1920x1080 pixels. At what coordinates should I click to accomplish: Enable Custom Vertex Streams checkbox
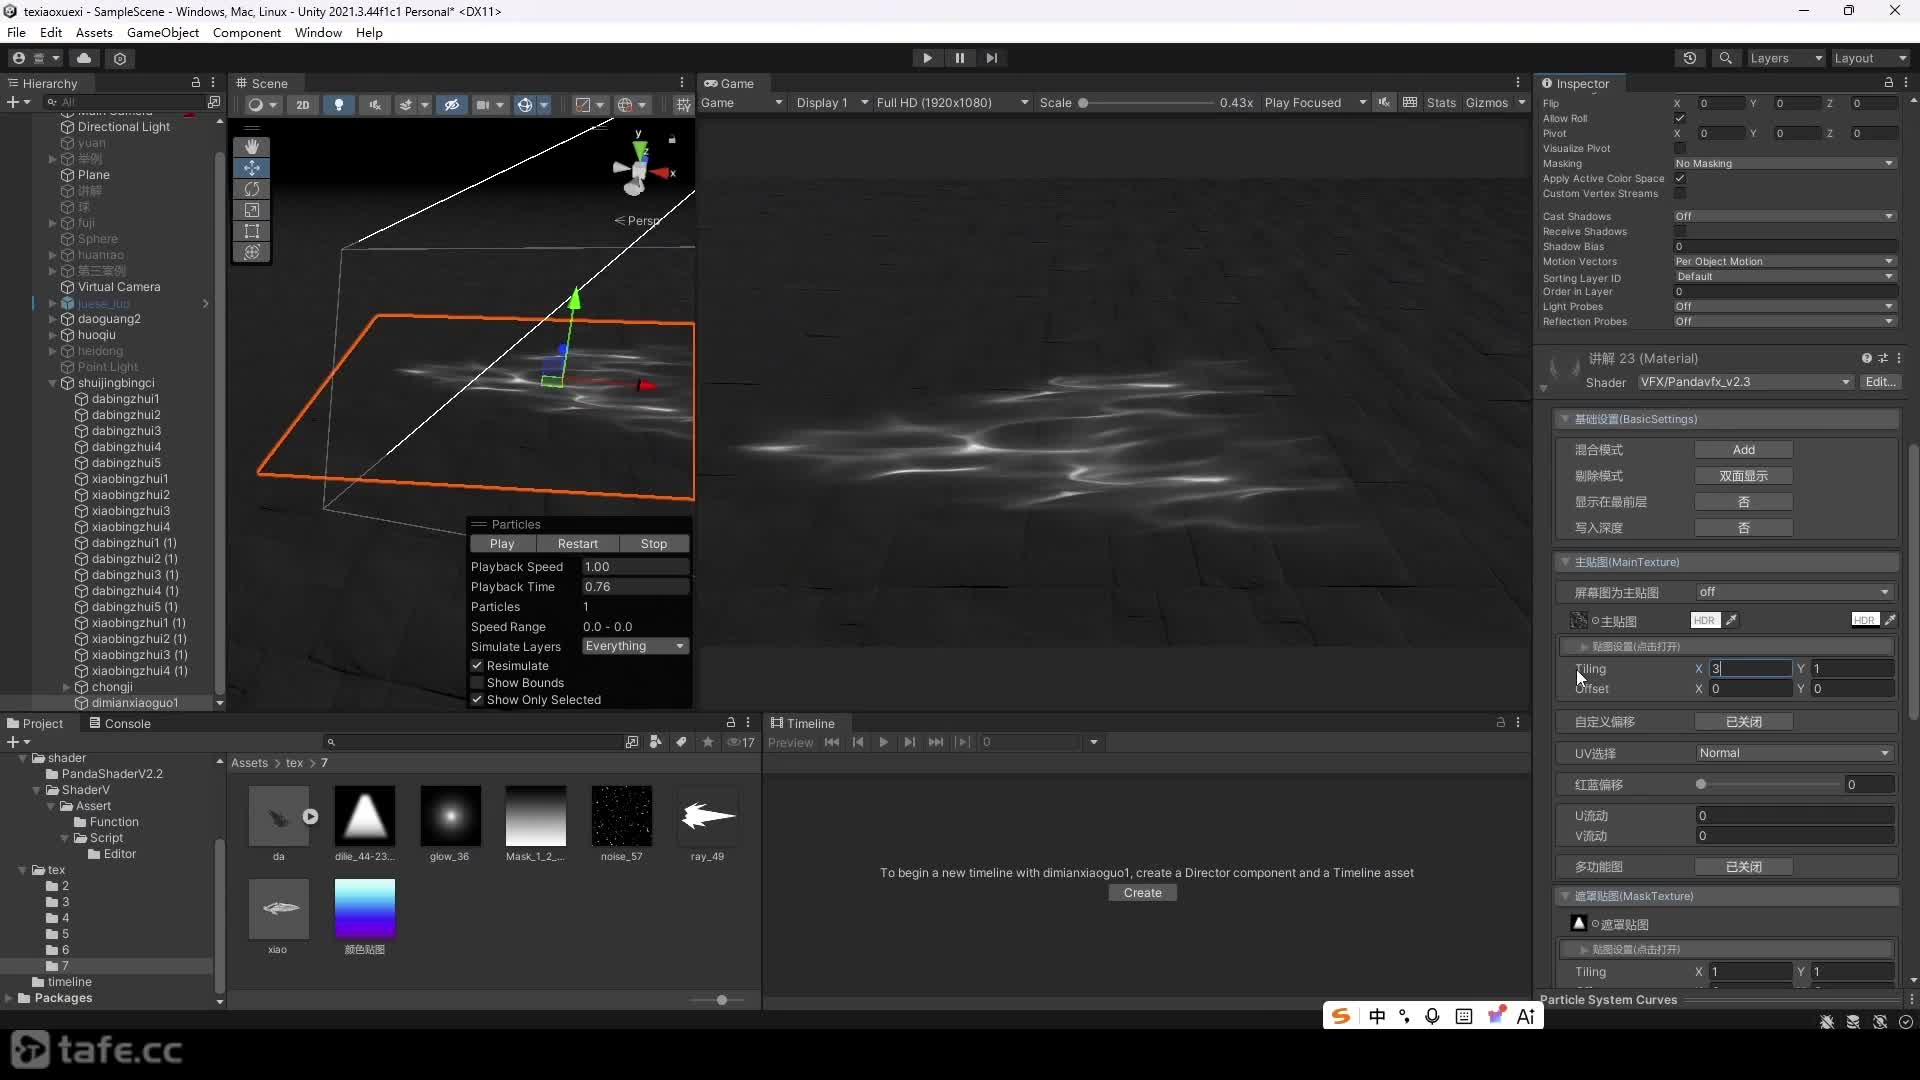[1680, 193]
